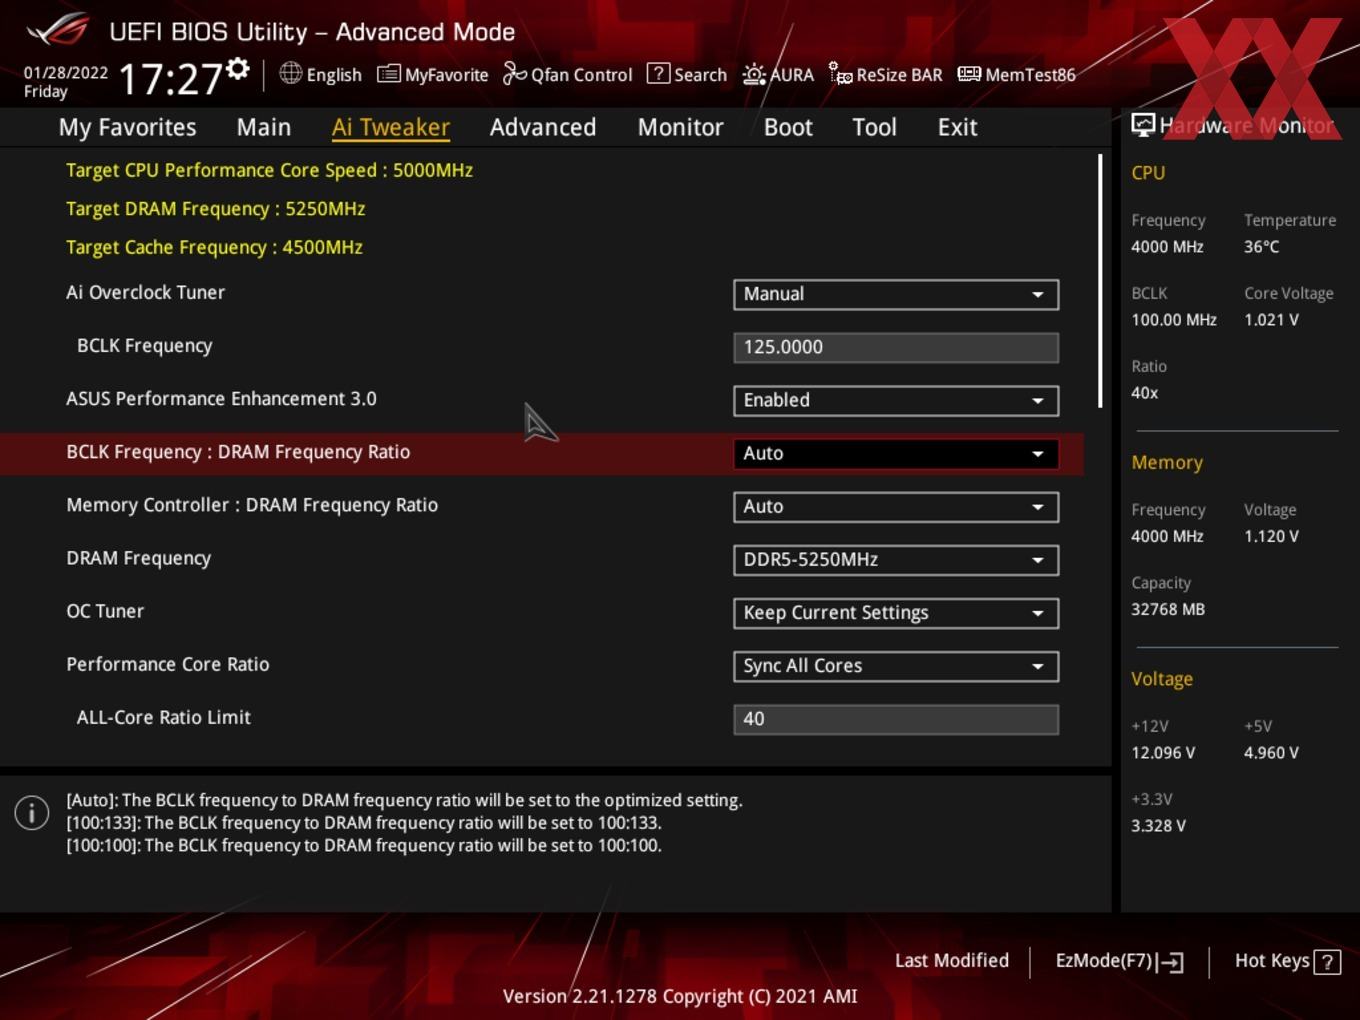Select the Ai Overclock Tuner label

click(145, 292)
